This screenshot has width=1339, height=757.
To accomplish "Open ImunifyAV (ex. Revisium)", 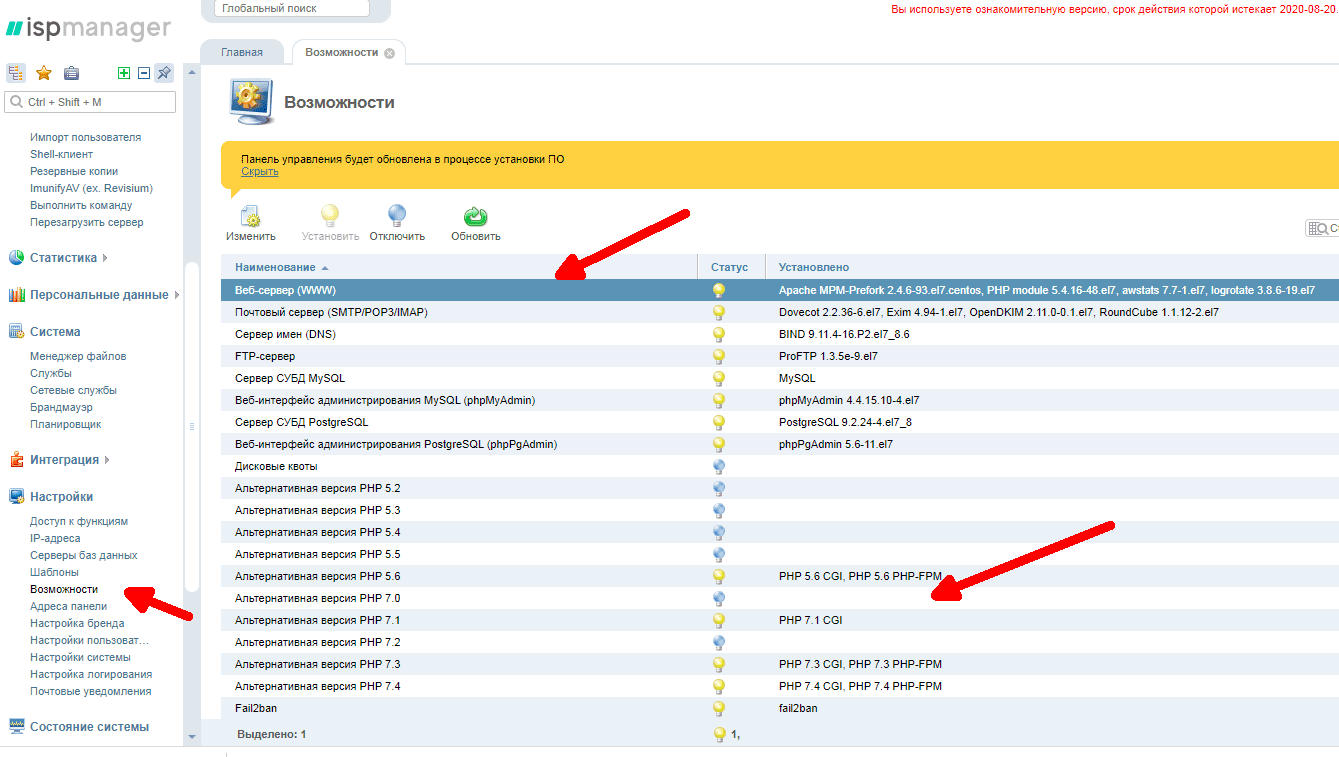I will (91, 188).
